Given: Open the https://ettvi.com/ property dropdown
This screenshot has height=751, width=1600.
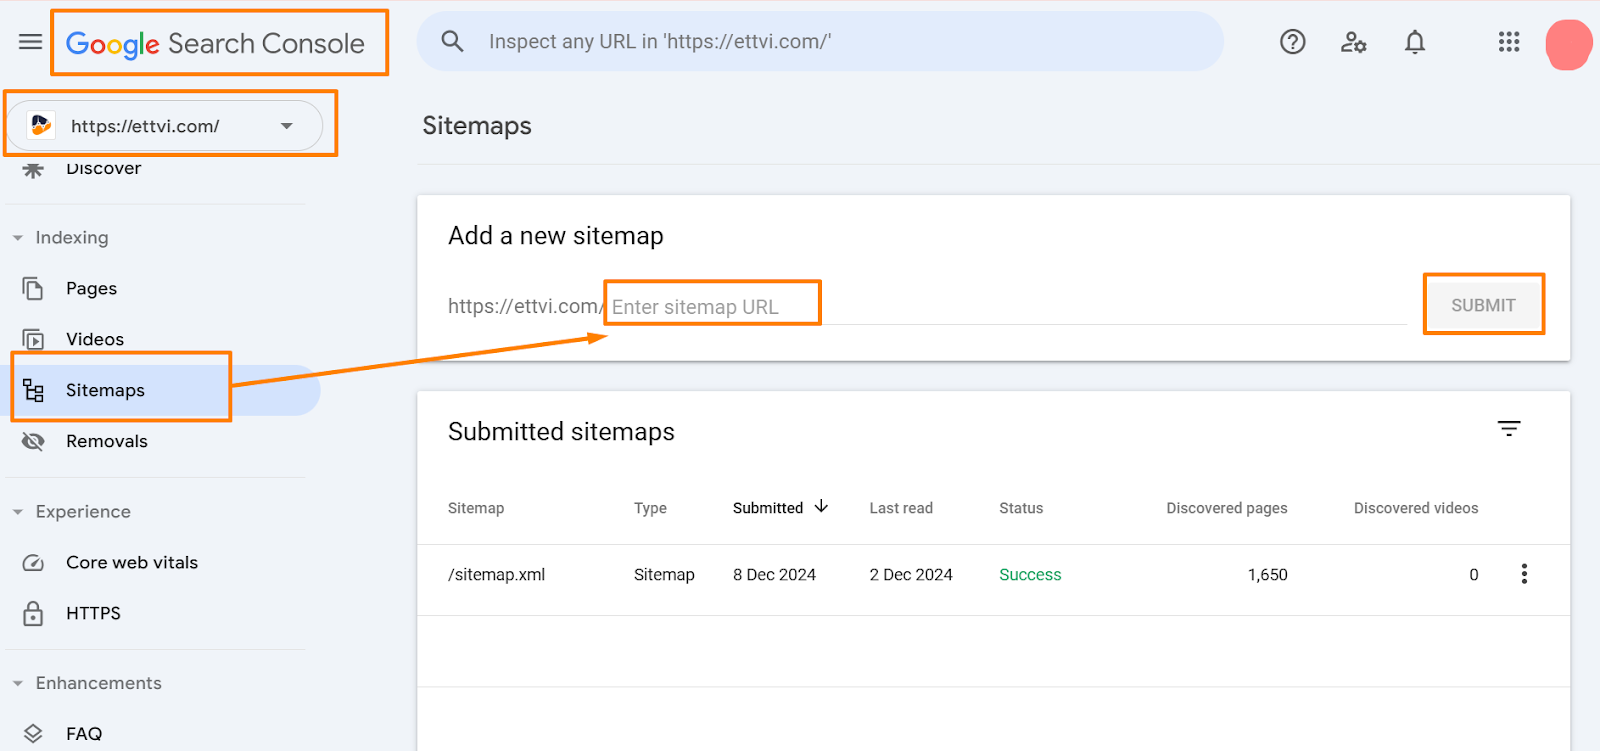Looking at the screenshot, I should 165,126.
